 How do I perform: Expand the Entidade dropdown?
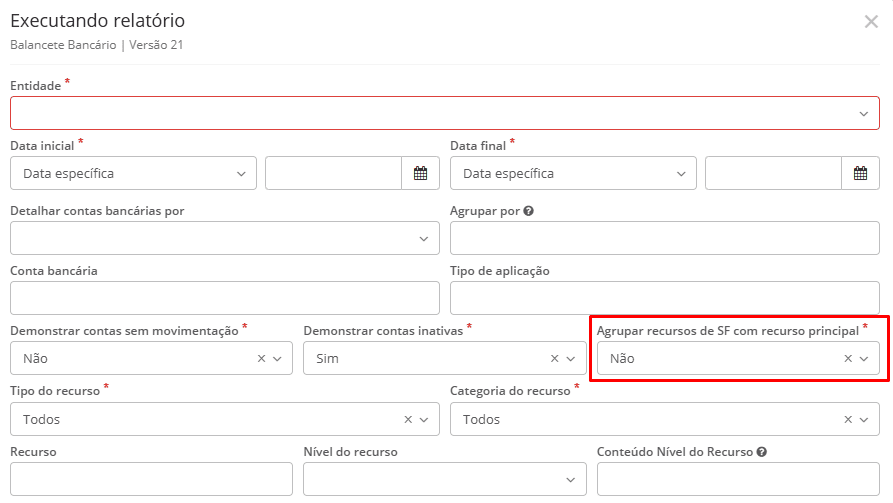pyautogui.click(x=445, y=113)
